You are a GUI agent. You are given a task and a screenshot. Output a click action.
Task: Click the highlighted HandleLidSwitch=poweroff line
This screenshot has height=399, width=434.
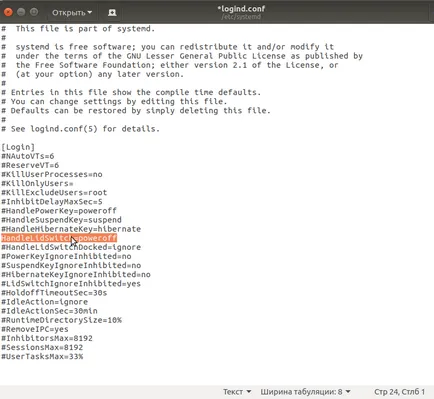click(59, 238)
